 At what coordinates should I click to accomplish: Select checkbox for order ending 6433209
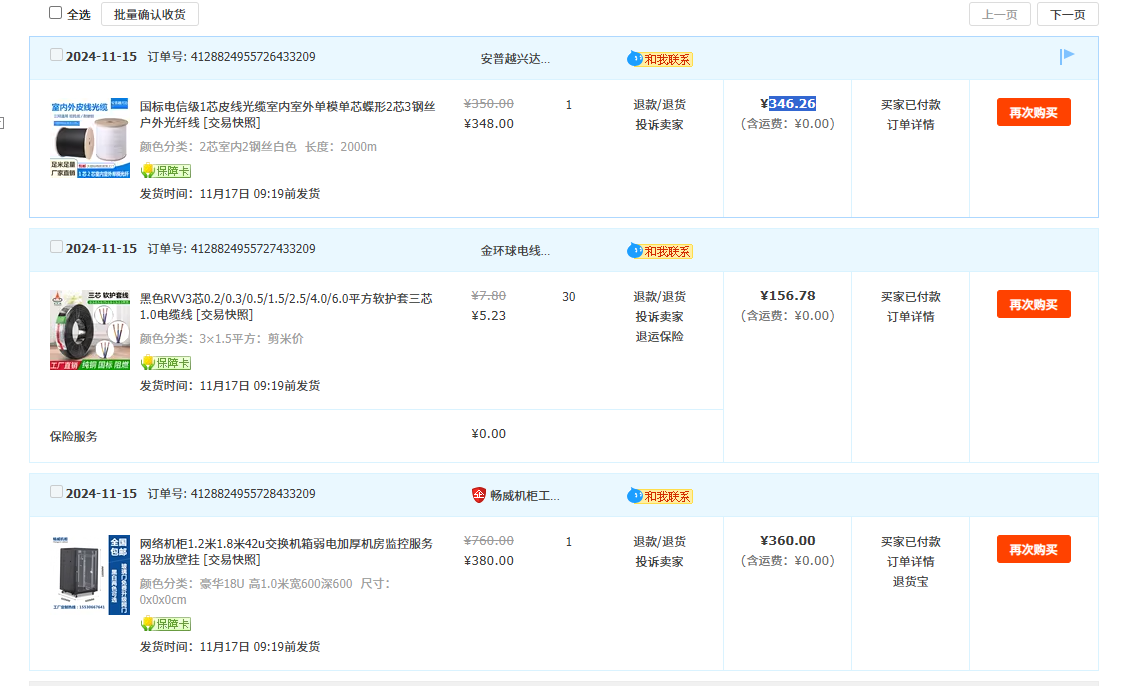pos(56,55)
